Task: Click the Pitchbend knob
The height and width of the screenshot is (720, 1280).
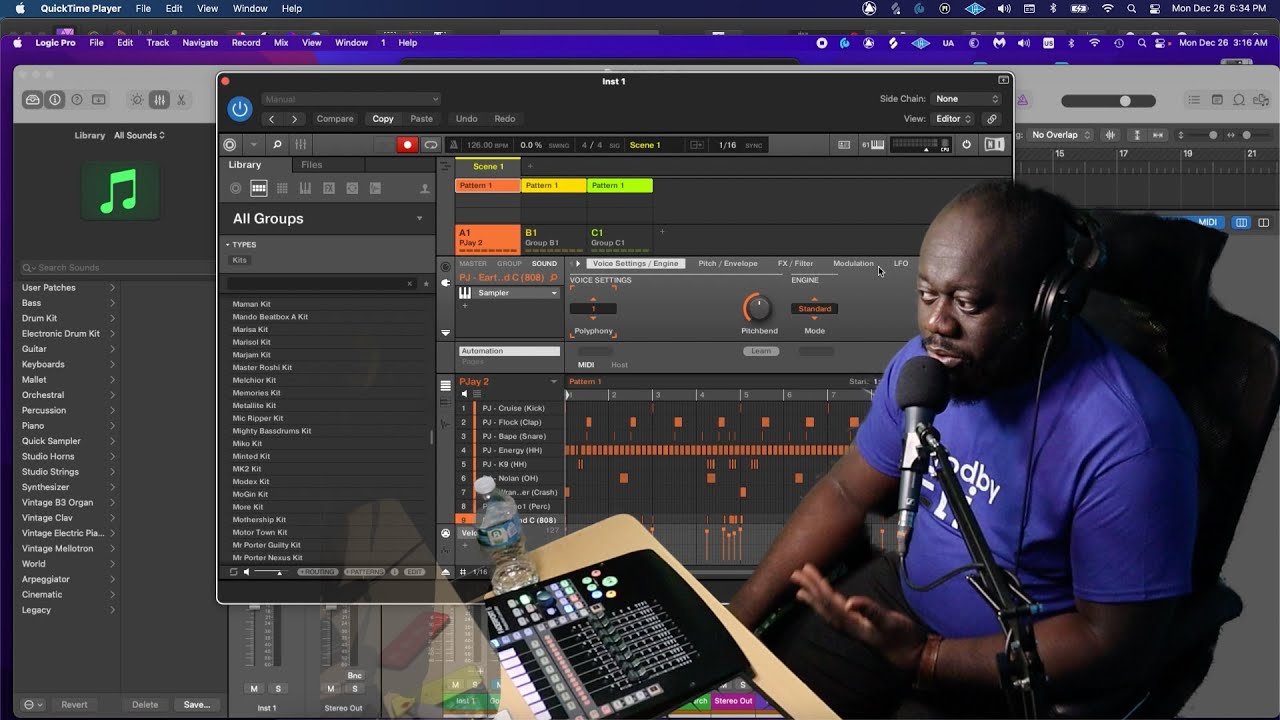Action: click(757, 307)
